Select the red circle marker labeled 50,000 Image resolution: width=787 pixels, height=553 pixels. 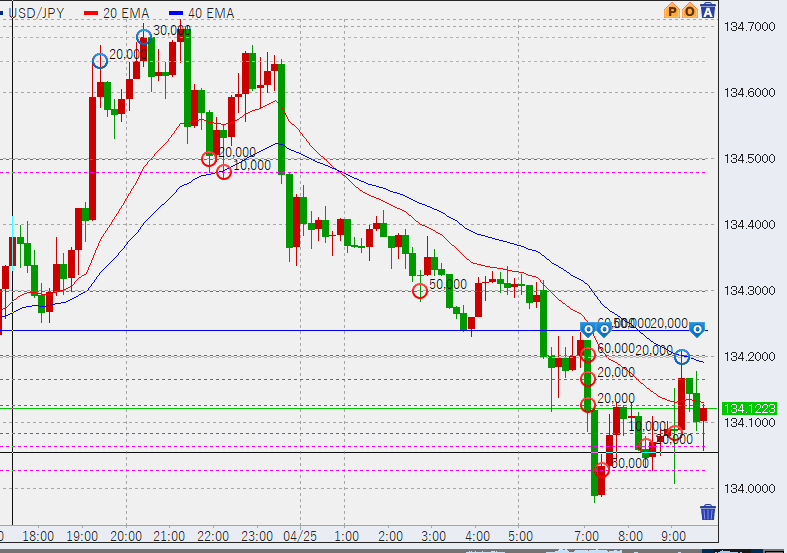click(420, 291)
